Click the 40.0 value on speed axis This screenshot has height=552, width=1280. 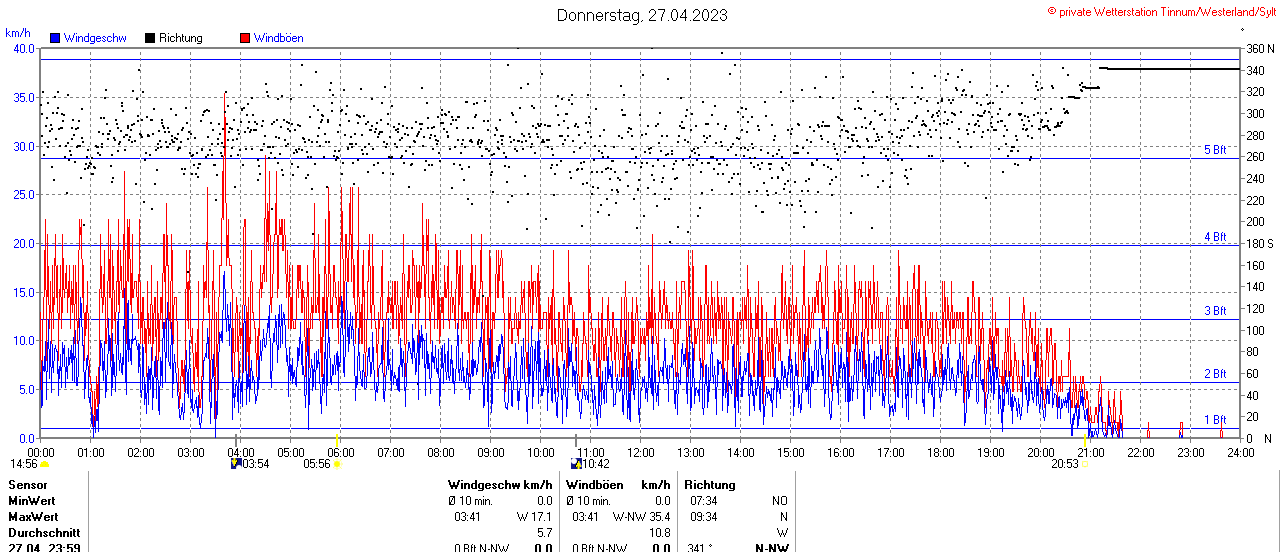[x=23, y=49]
